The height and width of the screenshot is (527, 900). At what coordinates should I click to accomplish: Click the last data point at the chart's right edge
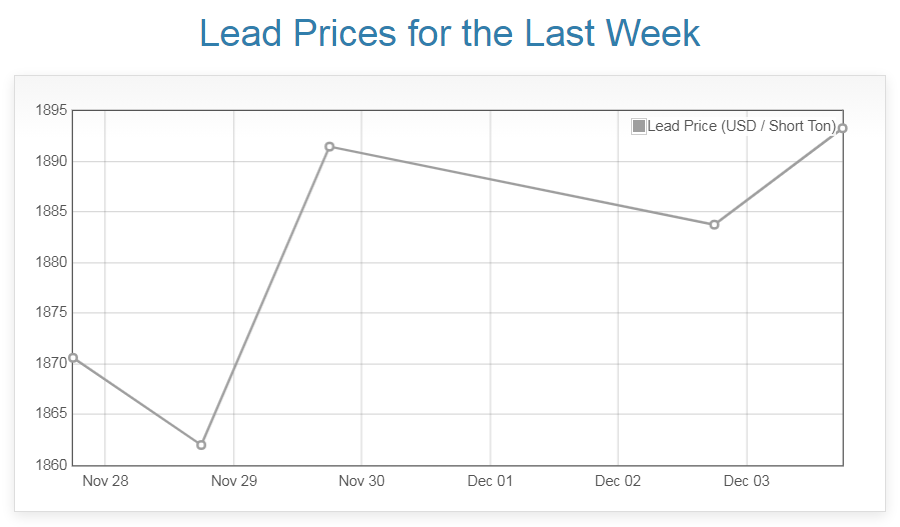tap(842, 128)
